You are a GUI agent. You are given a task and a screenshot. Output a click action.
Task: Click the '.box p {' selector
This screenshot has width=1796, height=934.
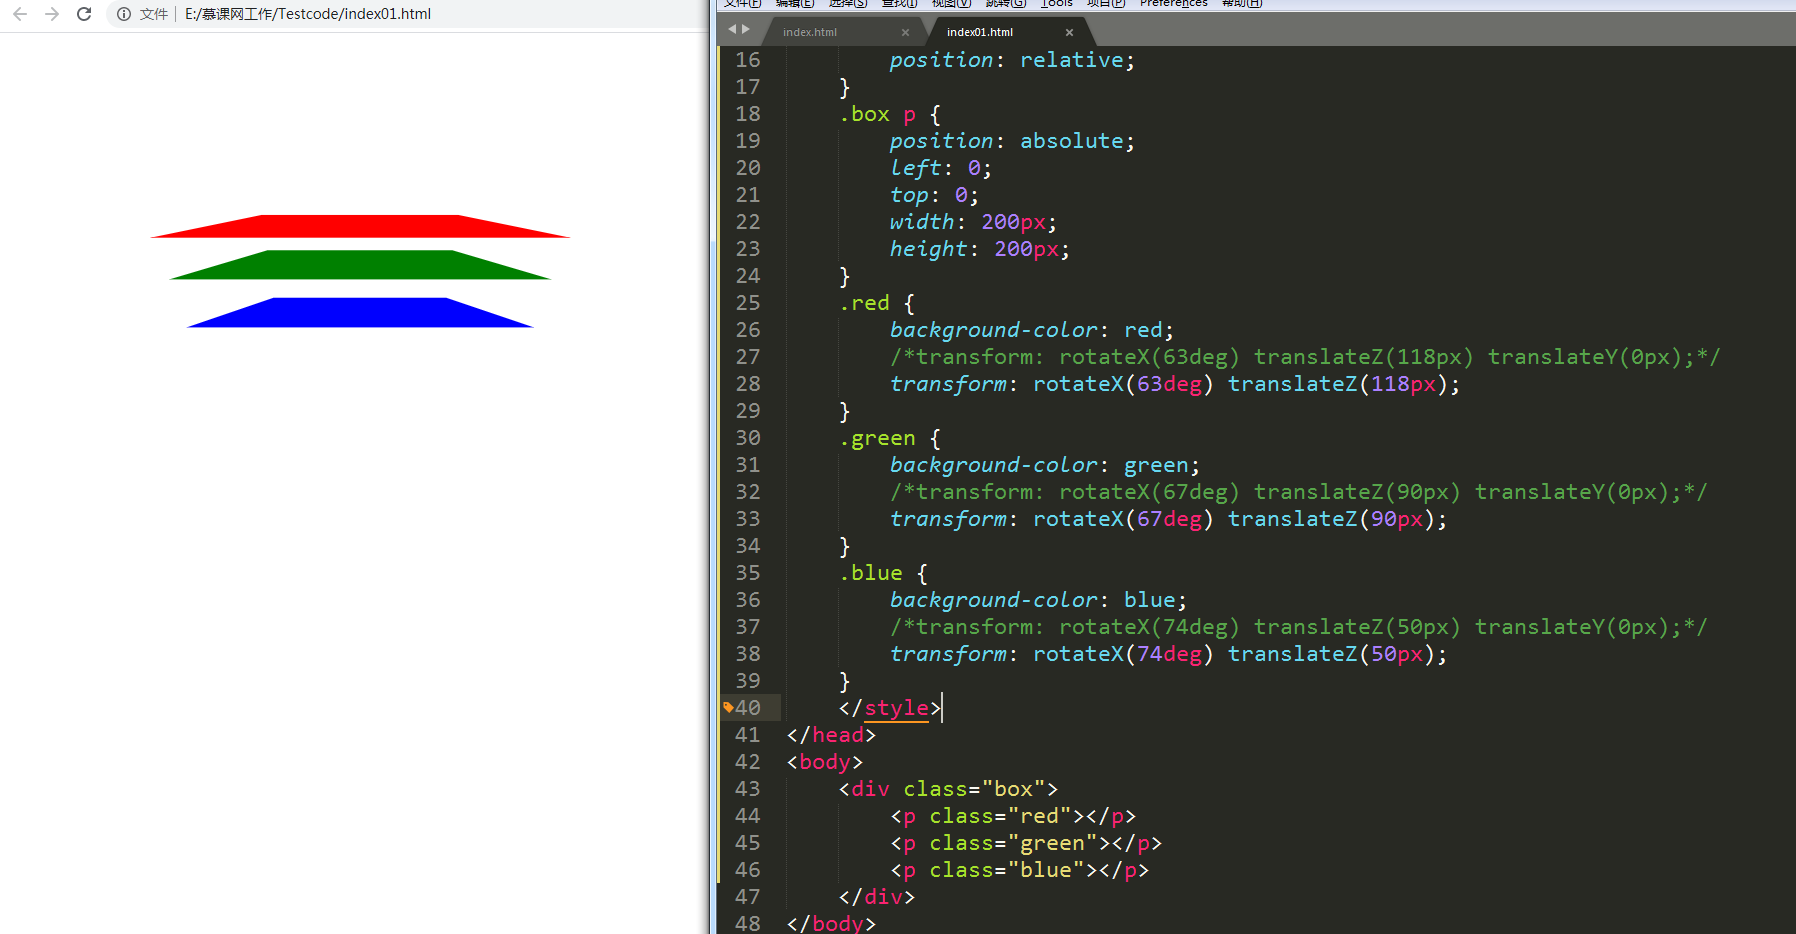click(890, 114)
